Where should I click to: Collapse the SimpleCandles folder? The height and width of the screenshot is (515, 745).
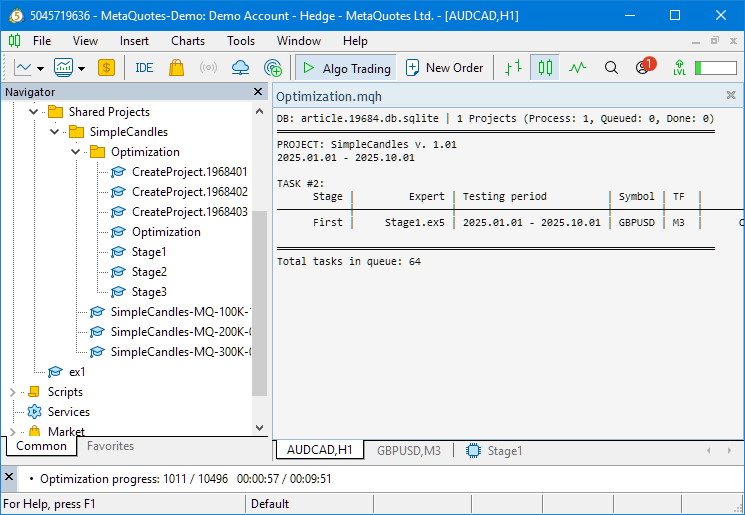pos(54,132)
